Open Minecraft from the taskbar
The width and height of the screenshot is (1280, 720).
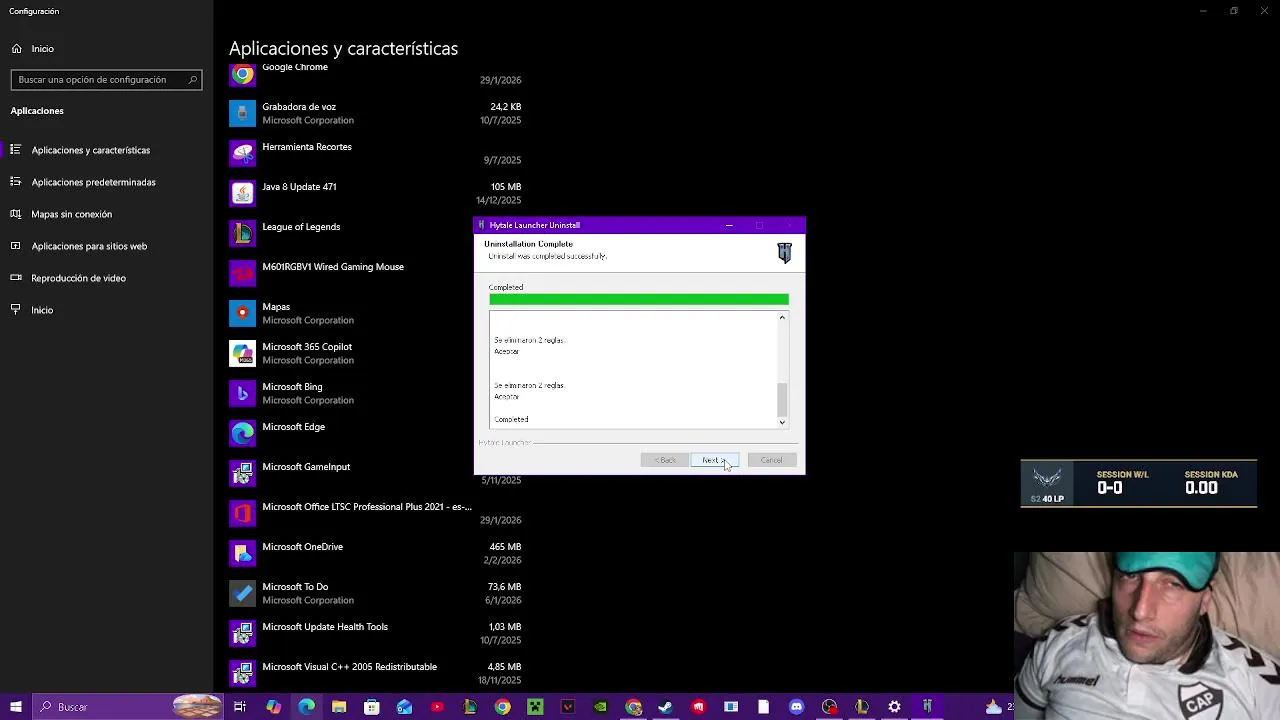(x=535, y=707)
